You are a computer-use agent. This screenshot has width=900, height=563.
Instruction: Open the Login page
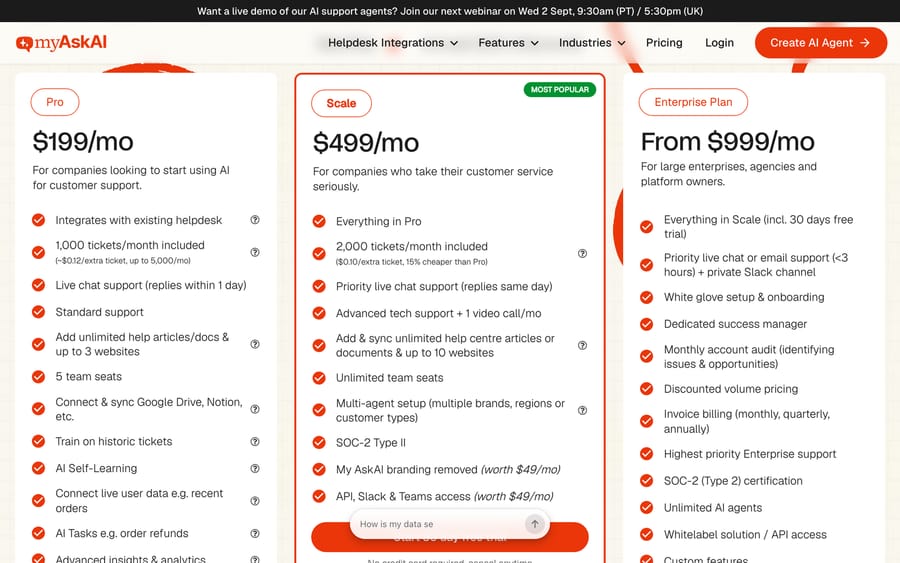point(719,42)
